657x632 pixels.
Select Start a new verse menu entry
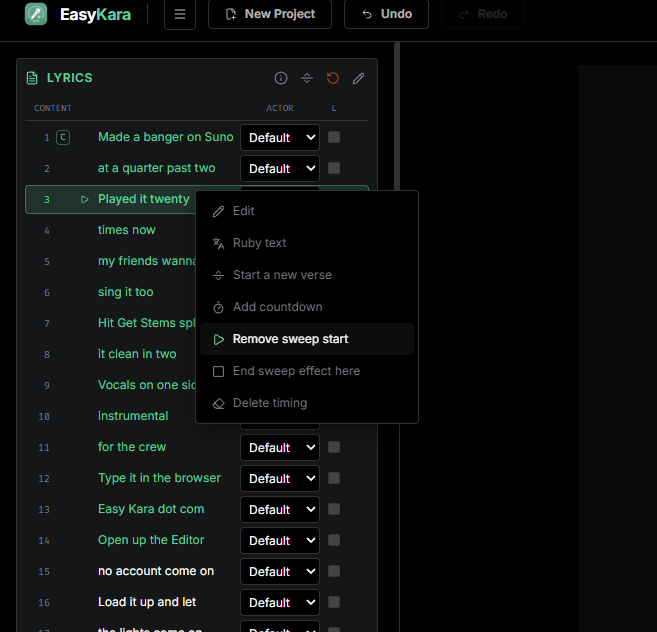(x=307, y=275)
